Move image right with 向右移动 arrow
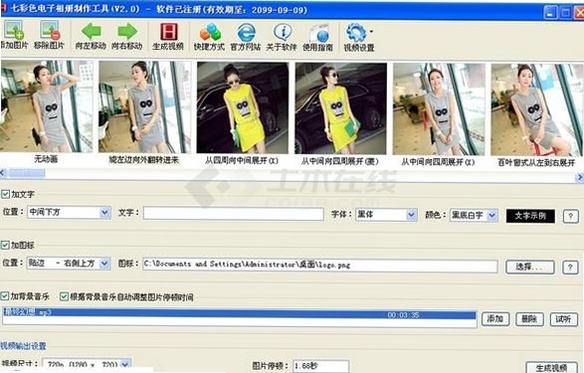 click(x=127, y=32)
